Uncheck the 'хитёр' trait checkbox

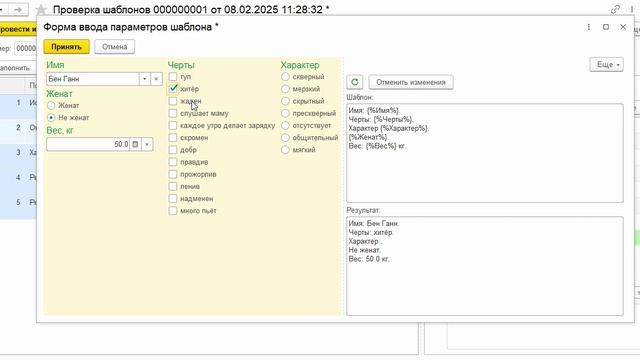[173, 89]
